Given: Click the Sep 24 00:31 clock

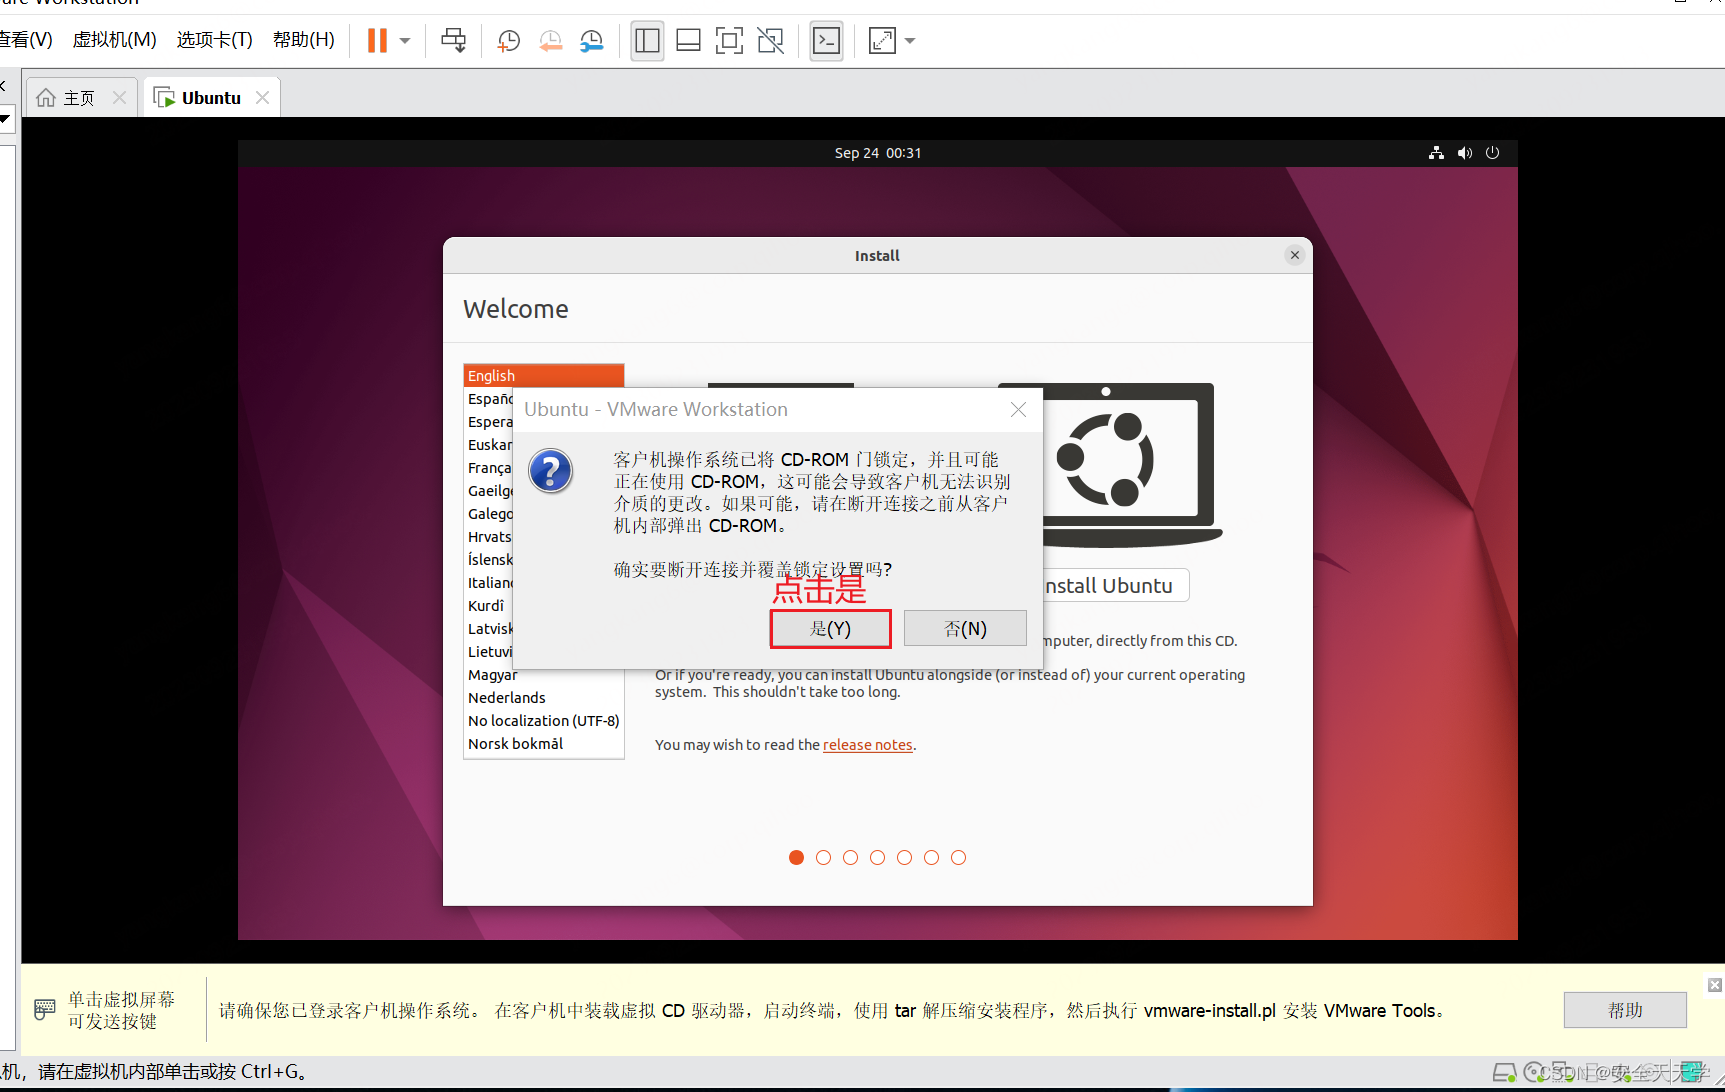Looking at the screenshot, I should pos(878,153).
